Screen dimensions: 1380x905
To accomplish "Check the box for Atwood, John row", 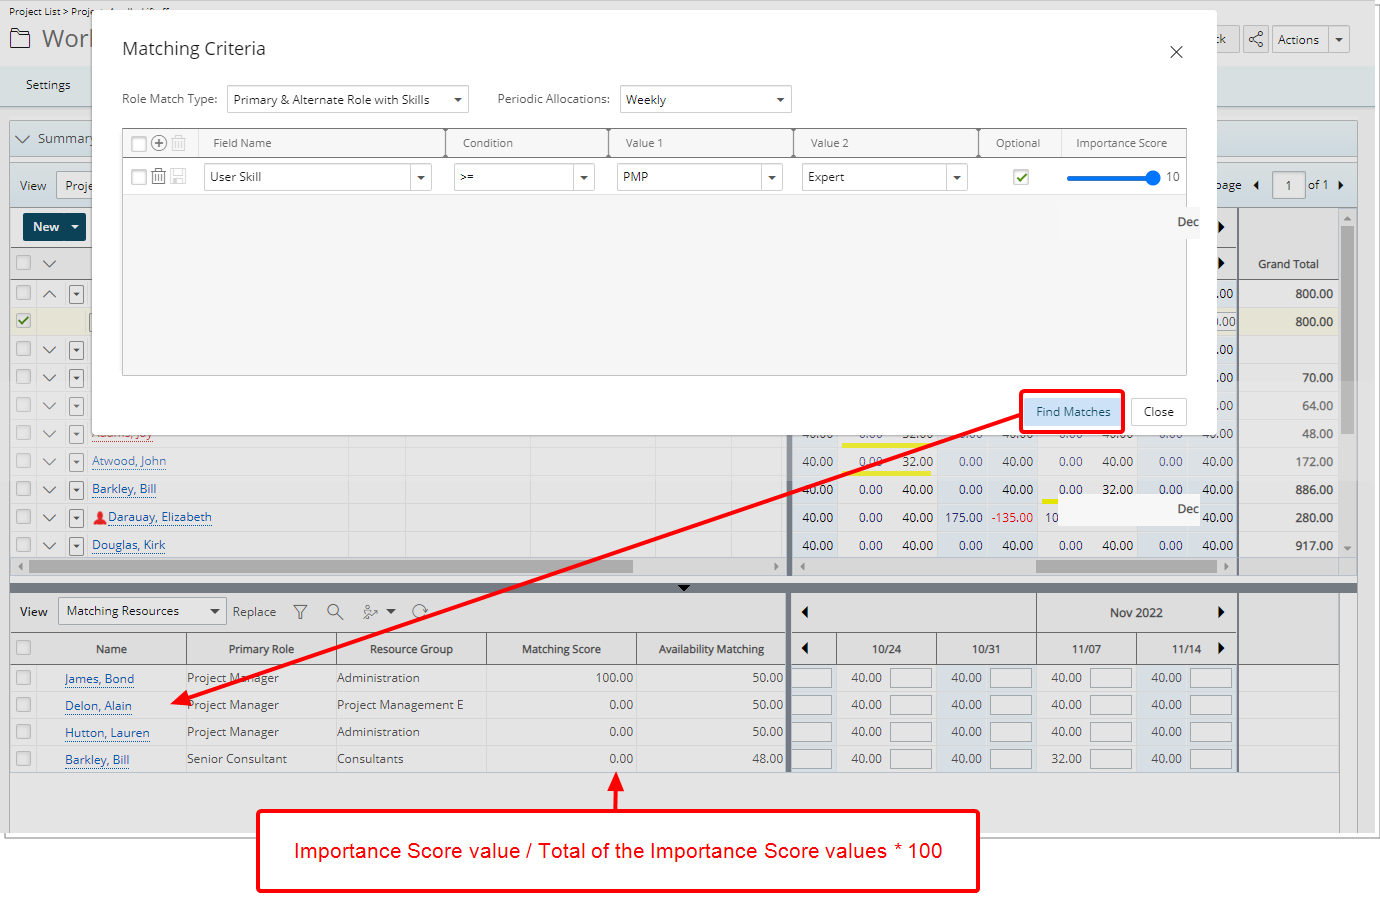I will click(23, 461).
